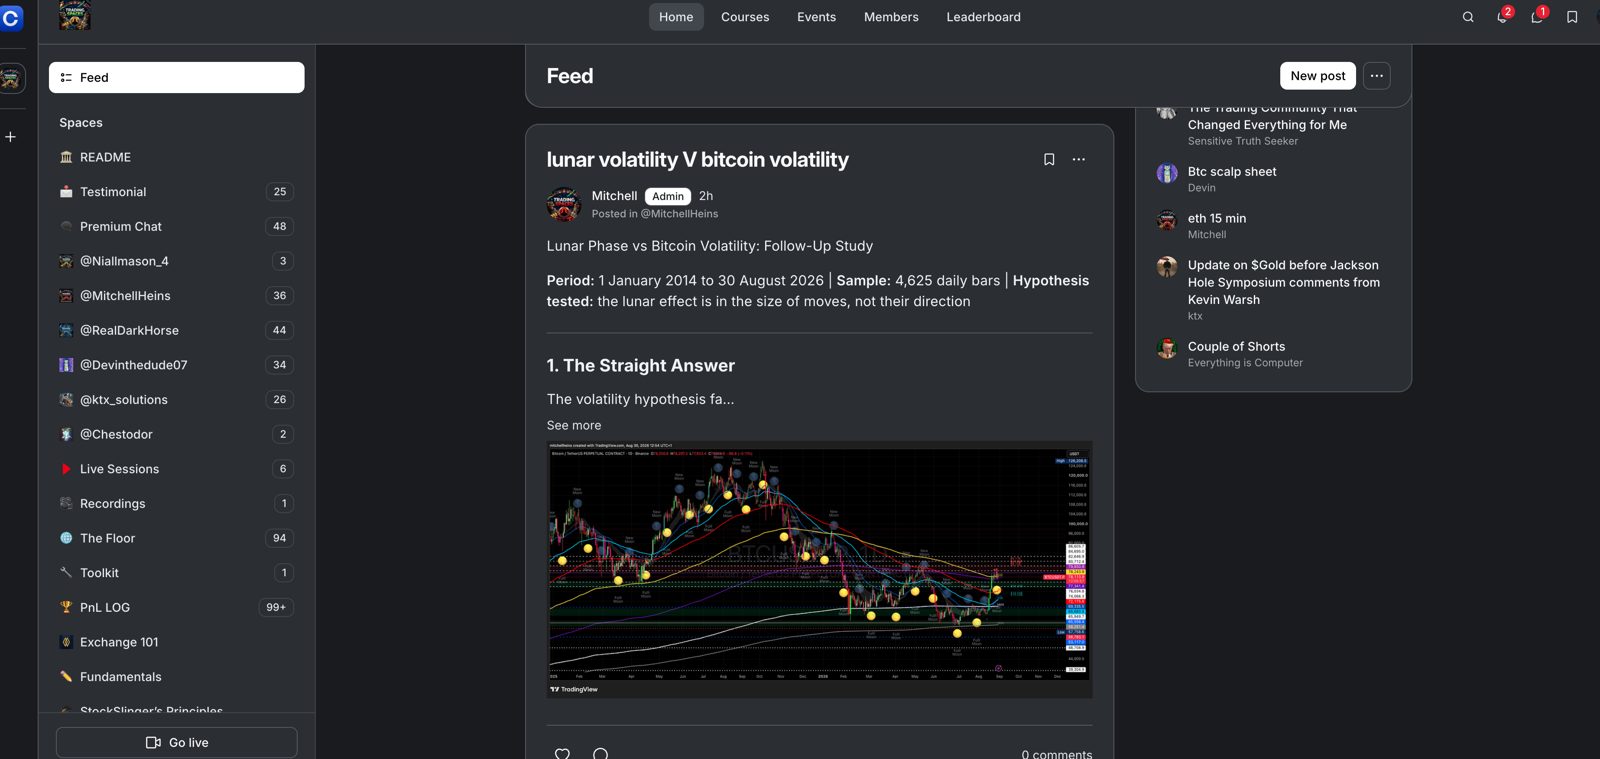1600x759 pixels.
Task: Click the comment bubble icon
Action: [600, 753]
